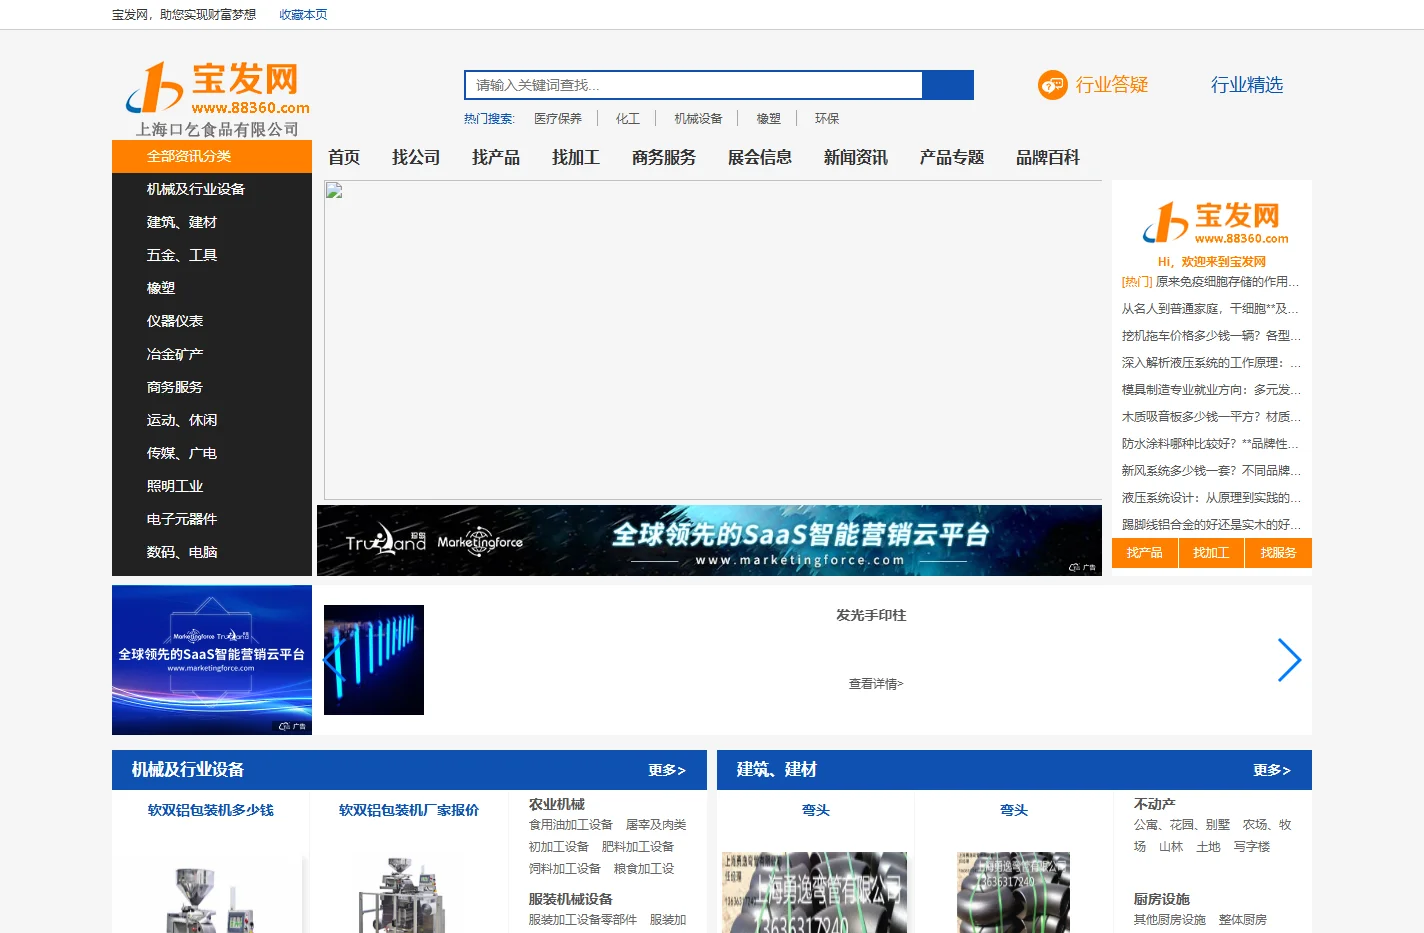Click 更多> in 机械及行业设备 section
Viewport: 1424px width, 933px height.
click(x=667, y=770)
